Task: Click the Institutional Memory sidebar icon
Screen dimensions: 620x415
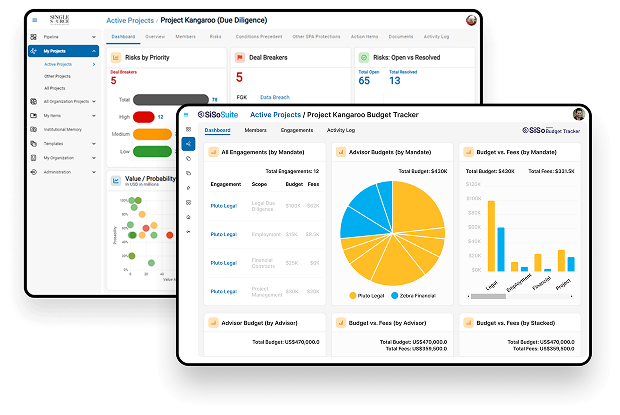Action: tap(34, 129)
